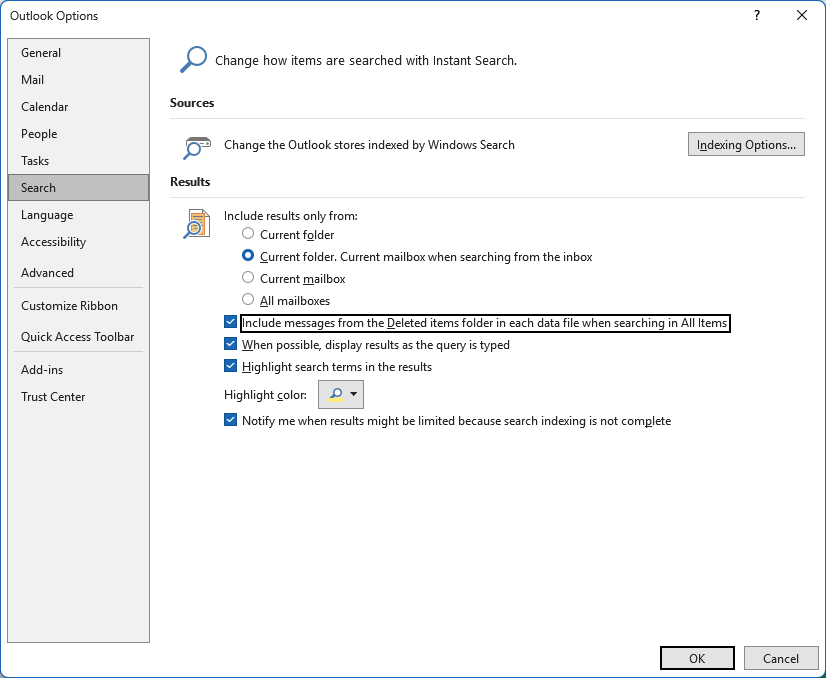Image resolution: width=826 pixels, height=678 pixels.
Task: Click the Indexing Options button
Action: [x=746, y=145]
